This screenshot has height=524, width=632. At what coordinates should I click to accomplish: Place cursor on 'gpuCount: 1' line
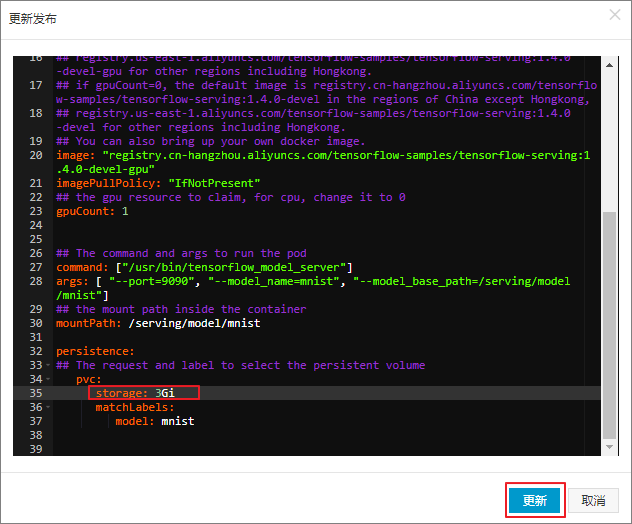pyautogui.click(x=92, y=211)
